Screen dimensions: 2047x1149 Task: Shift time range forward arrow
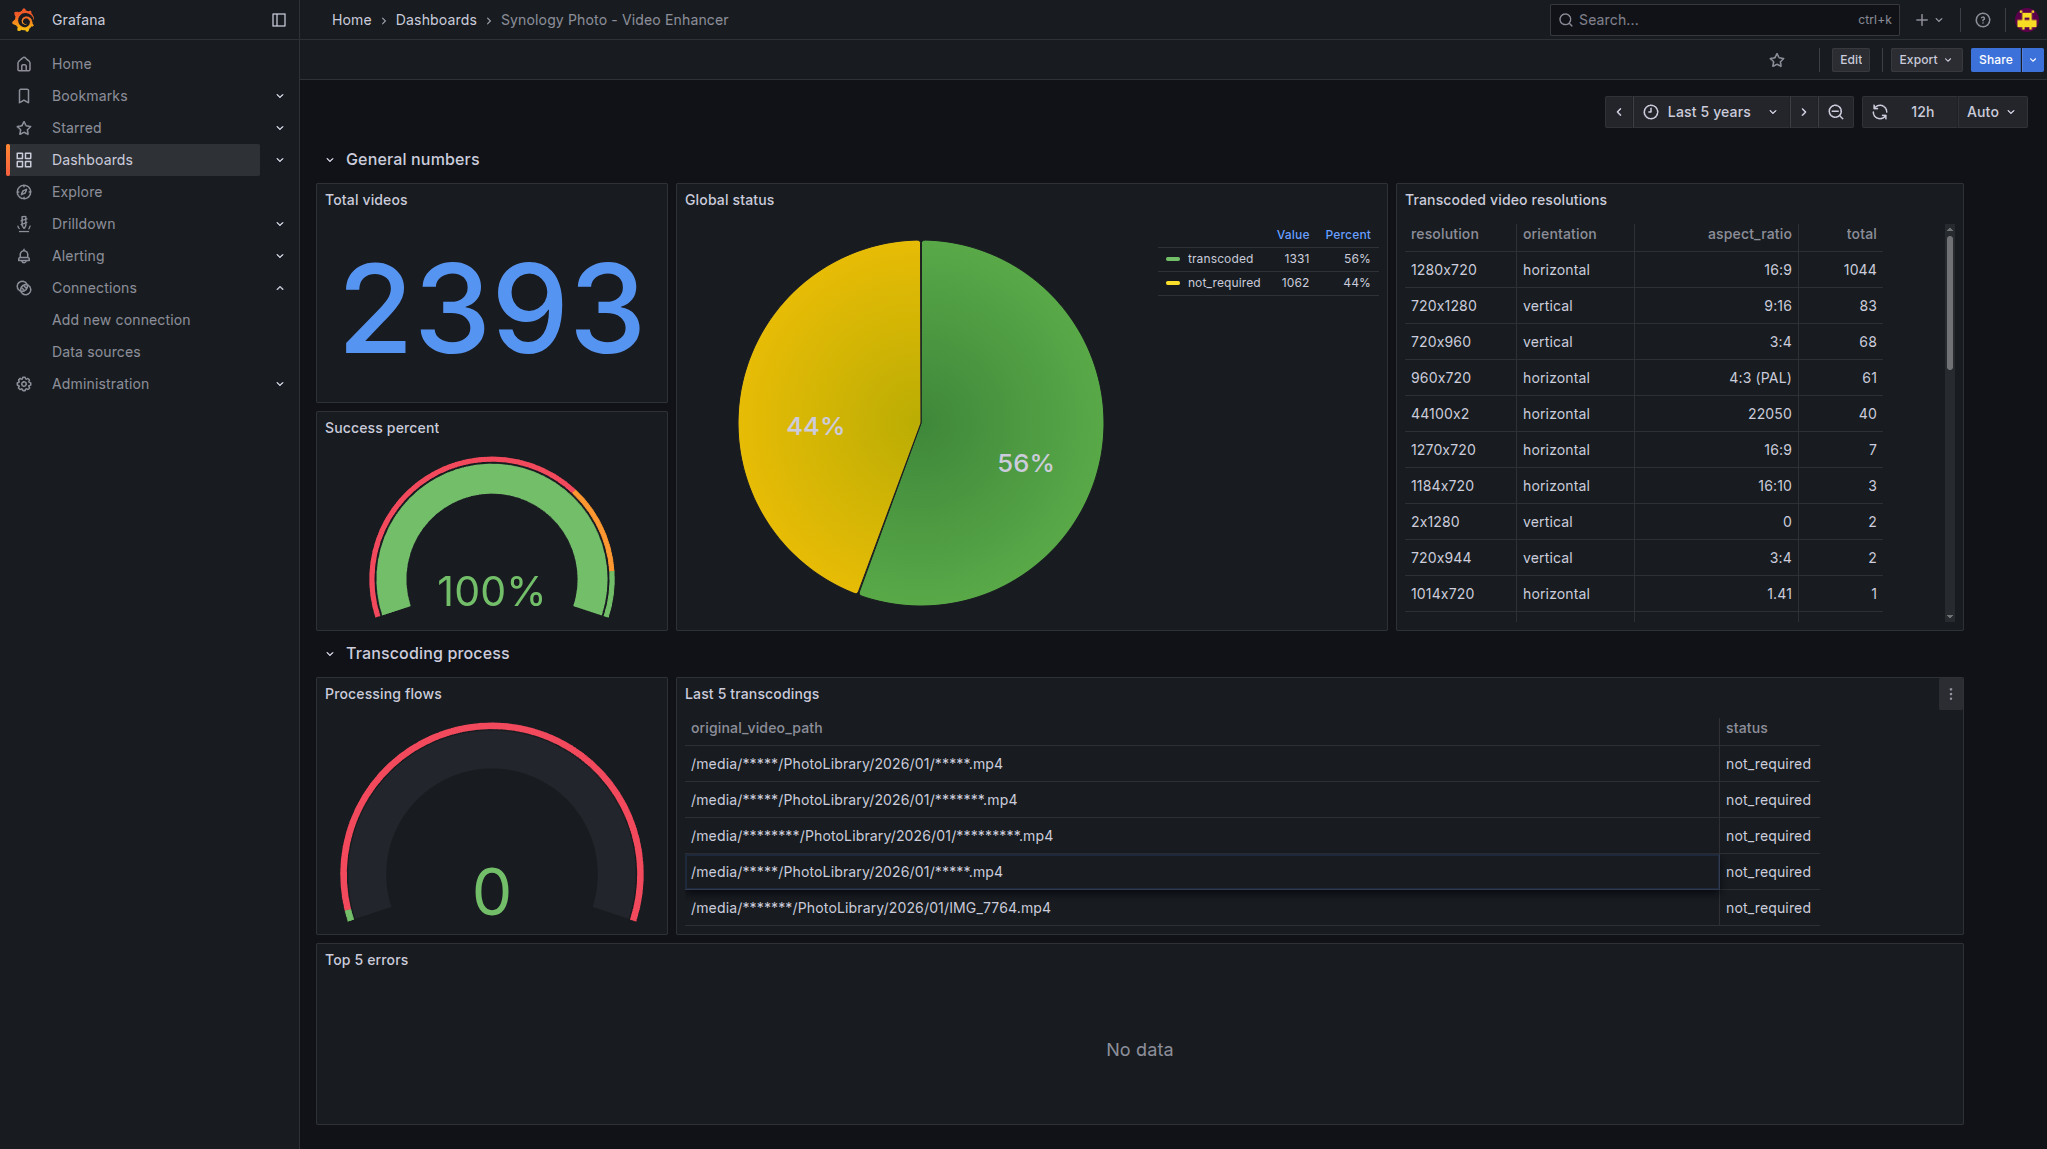click(1804, 112)
